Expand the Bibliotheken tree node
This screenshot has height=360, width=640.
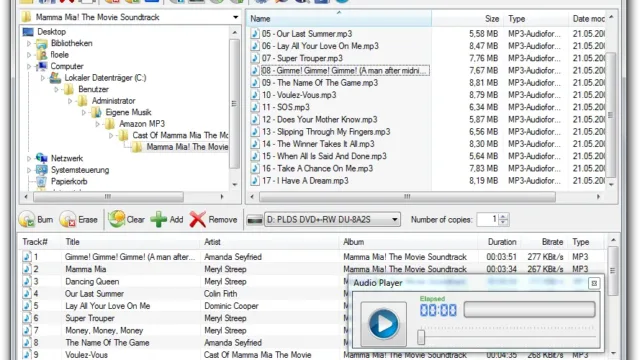pyautogui.click(x=29, y=43)
